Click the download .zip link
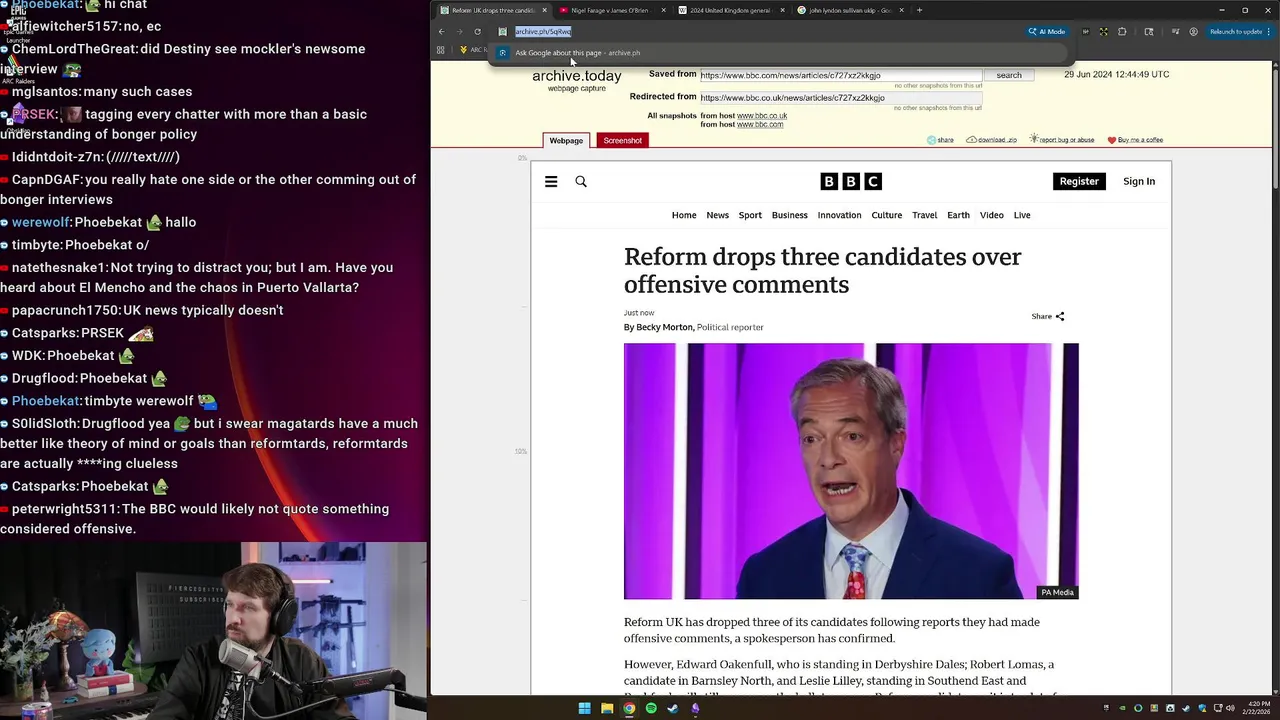1280x720 pixels. pyautogui.click(x=991, y=140)
